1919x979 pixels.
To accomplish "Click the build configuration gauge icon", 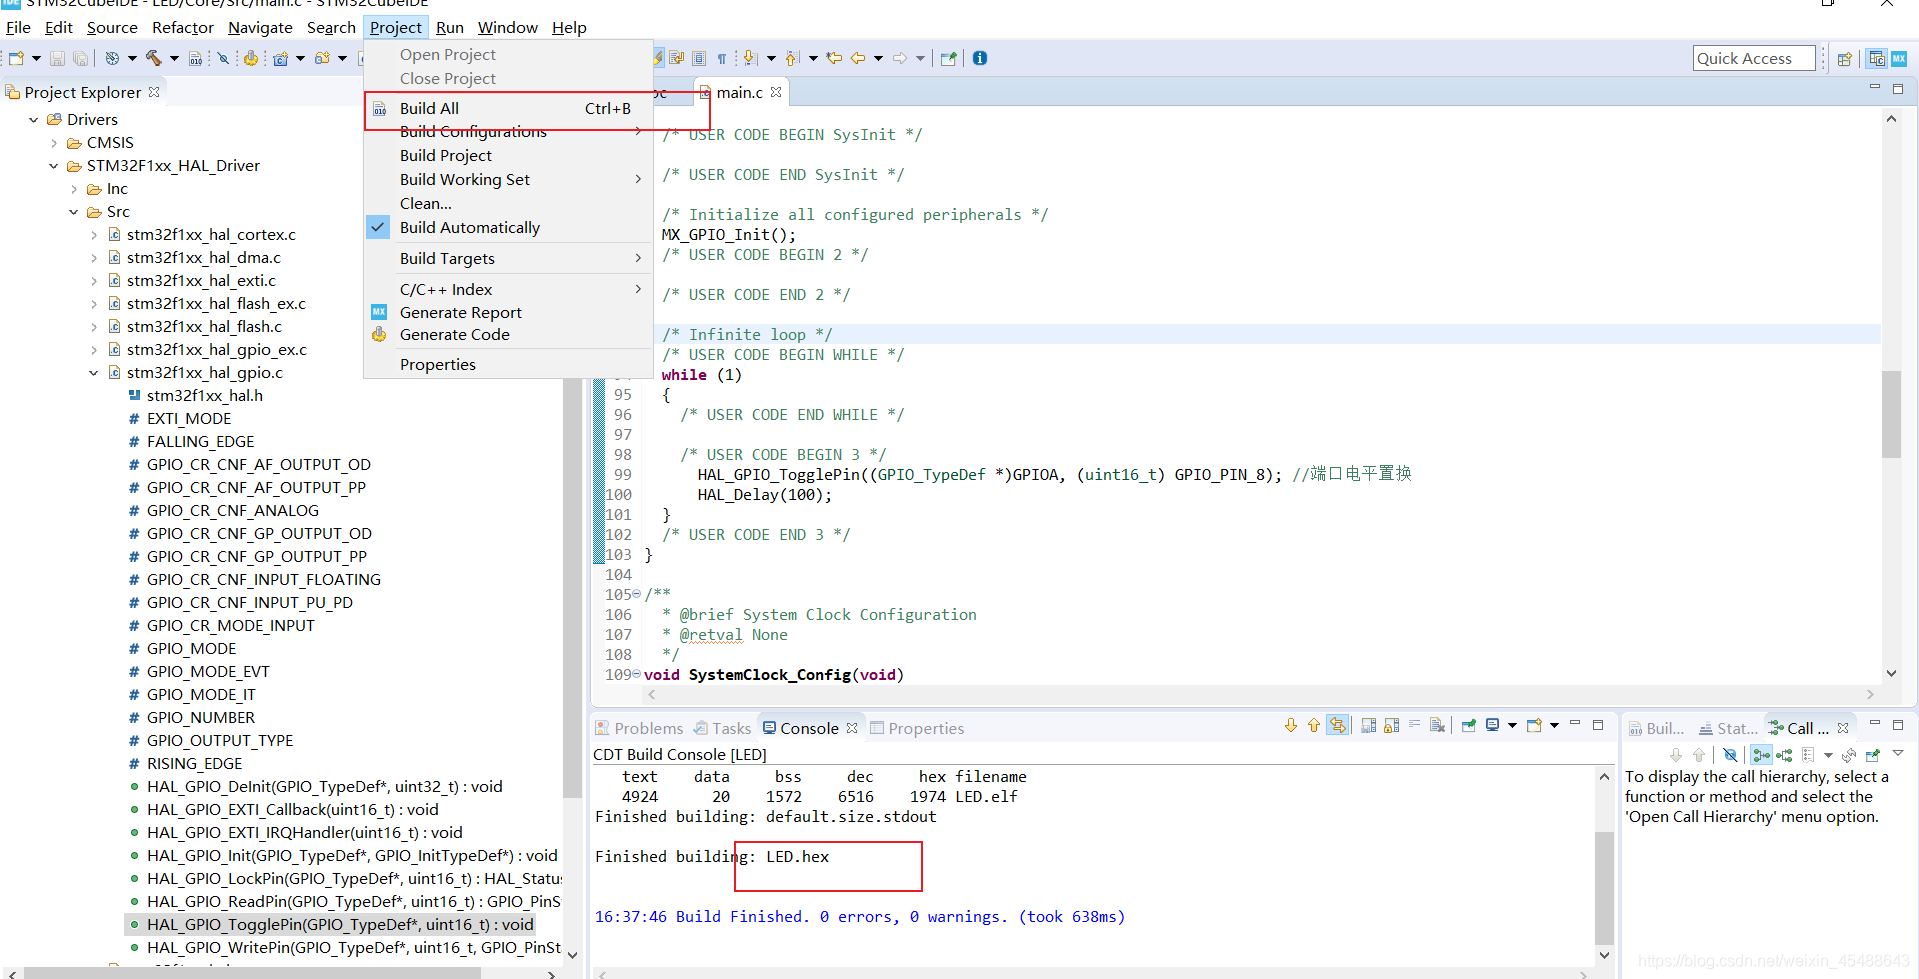I will (112, 58).
